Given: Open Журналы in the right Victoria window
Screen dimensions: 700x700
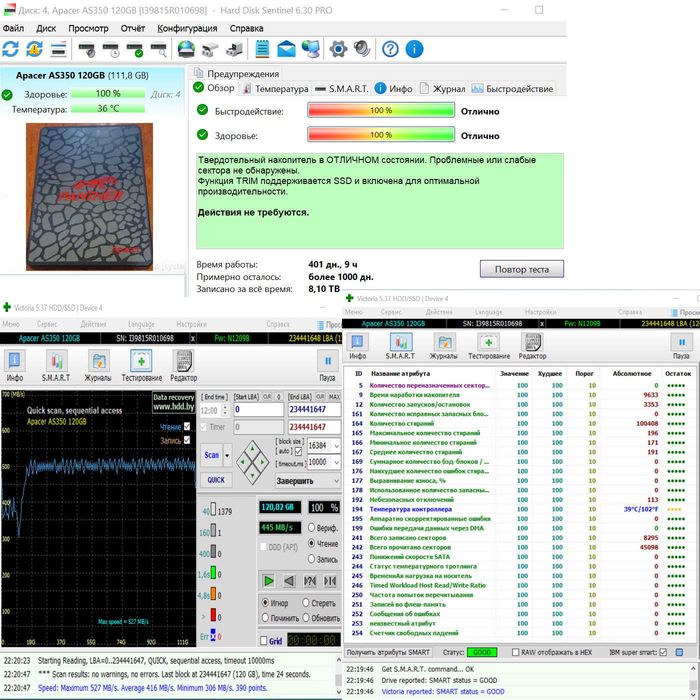Looking at the screenshot, I should [x=444, y=346].
